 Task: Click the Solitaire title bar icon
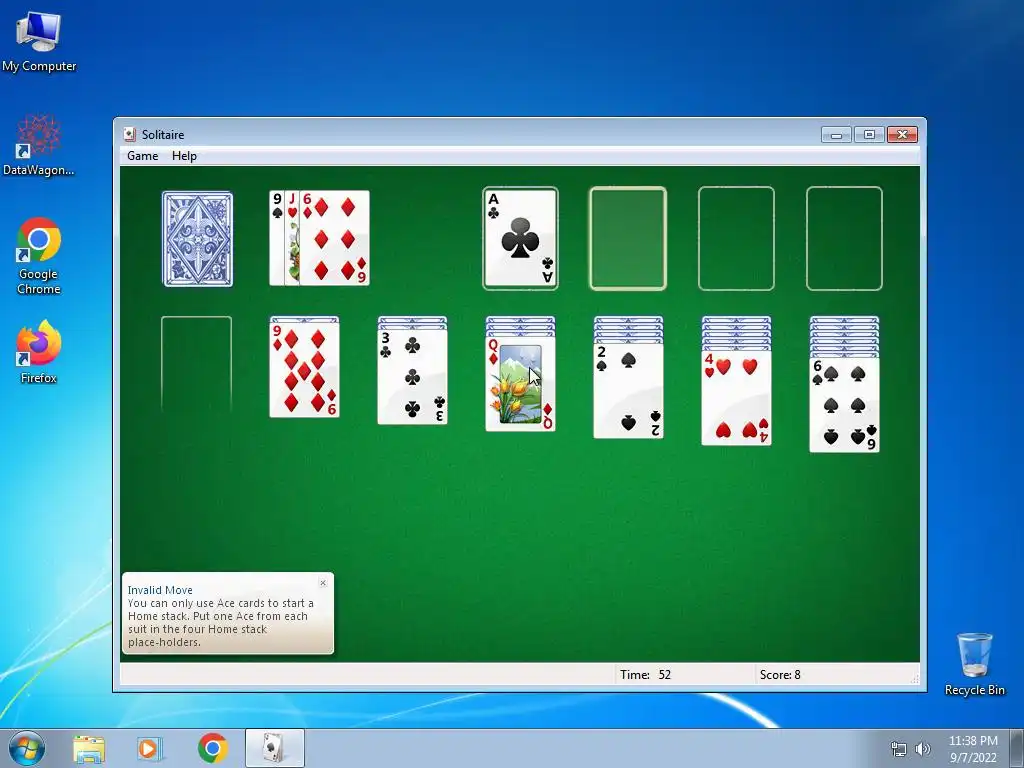coord(129,135)
